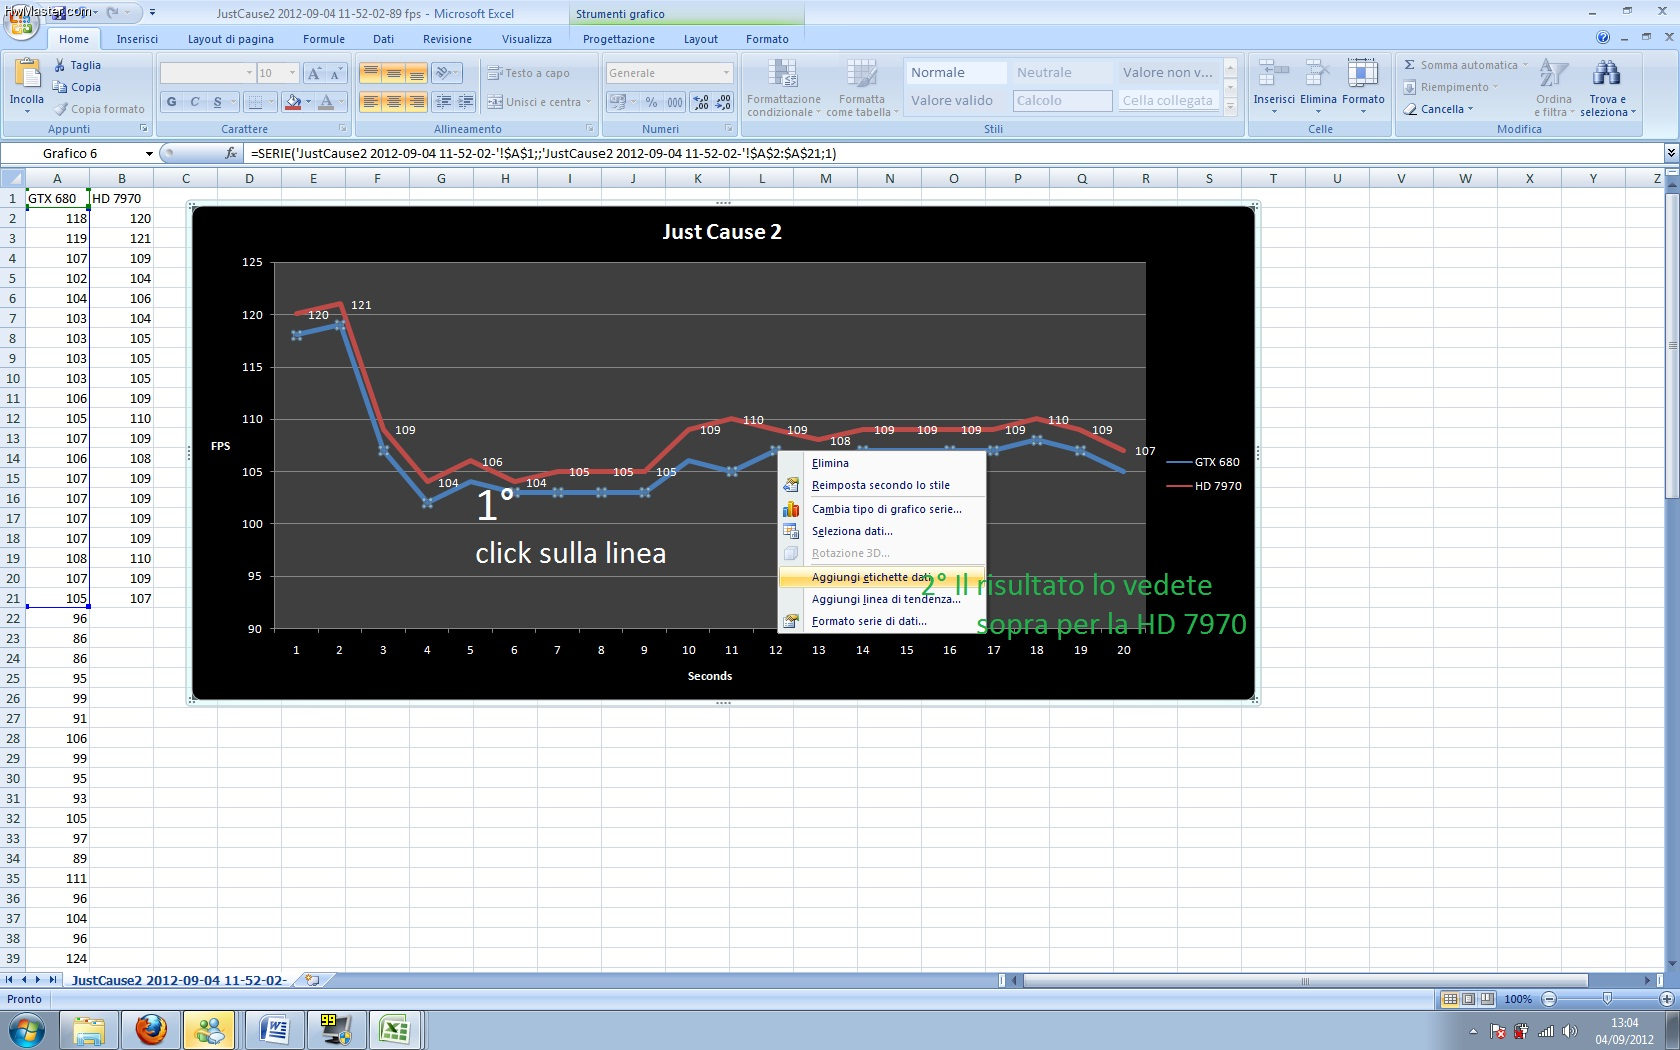Click the increase decimal places icon
The width and height of the screenshot is (1680, 1050).
[701, 102]
